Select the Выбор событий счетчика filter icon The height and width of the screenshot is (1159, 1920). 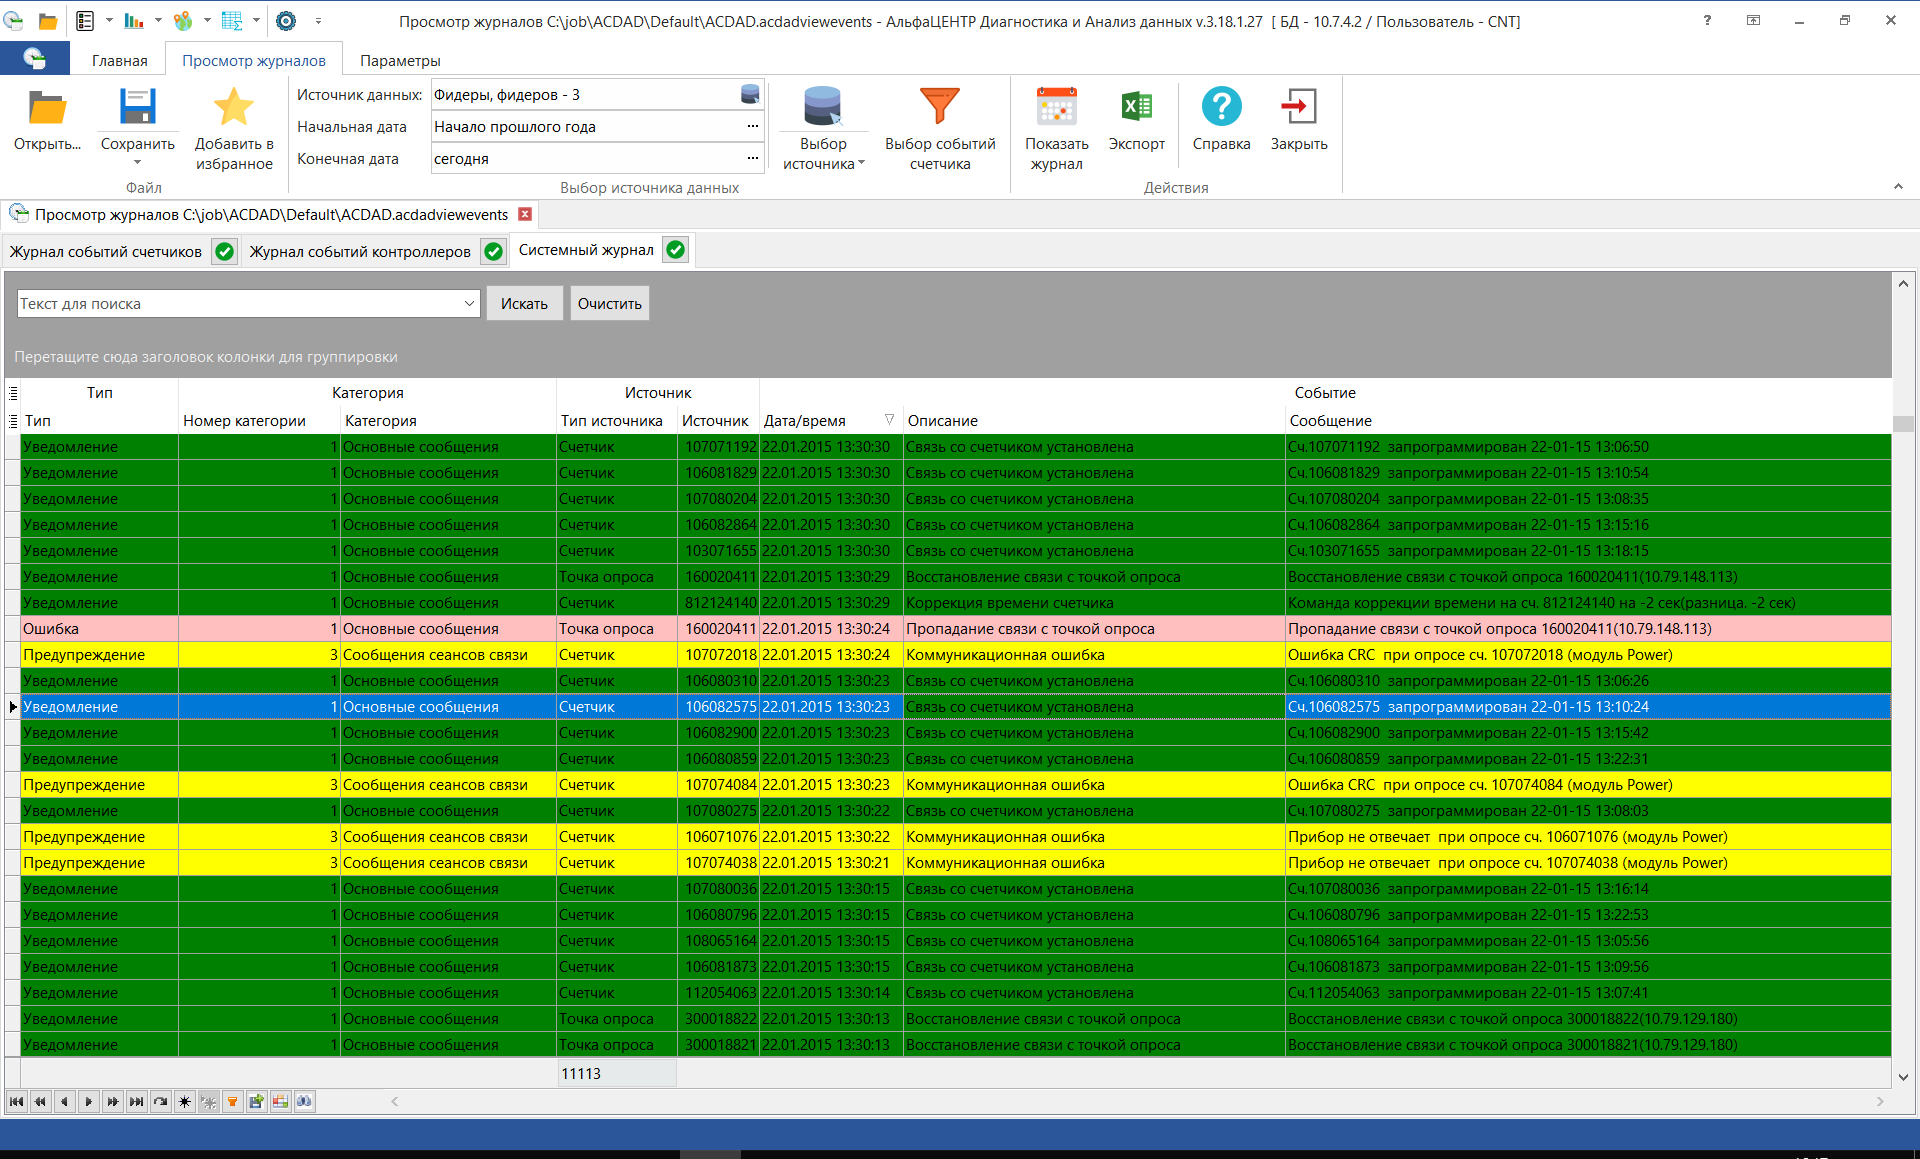[x=939, y=106]
